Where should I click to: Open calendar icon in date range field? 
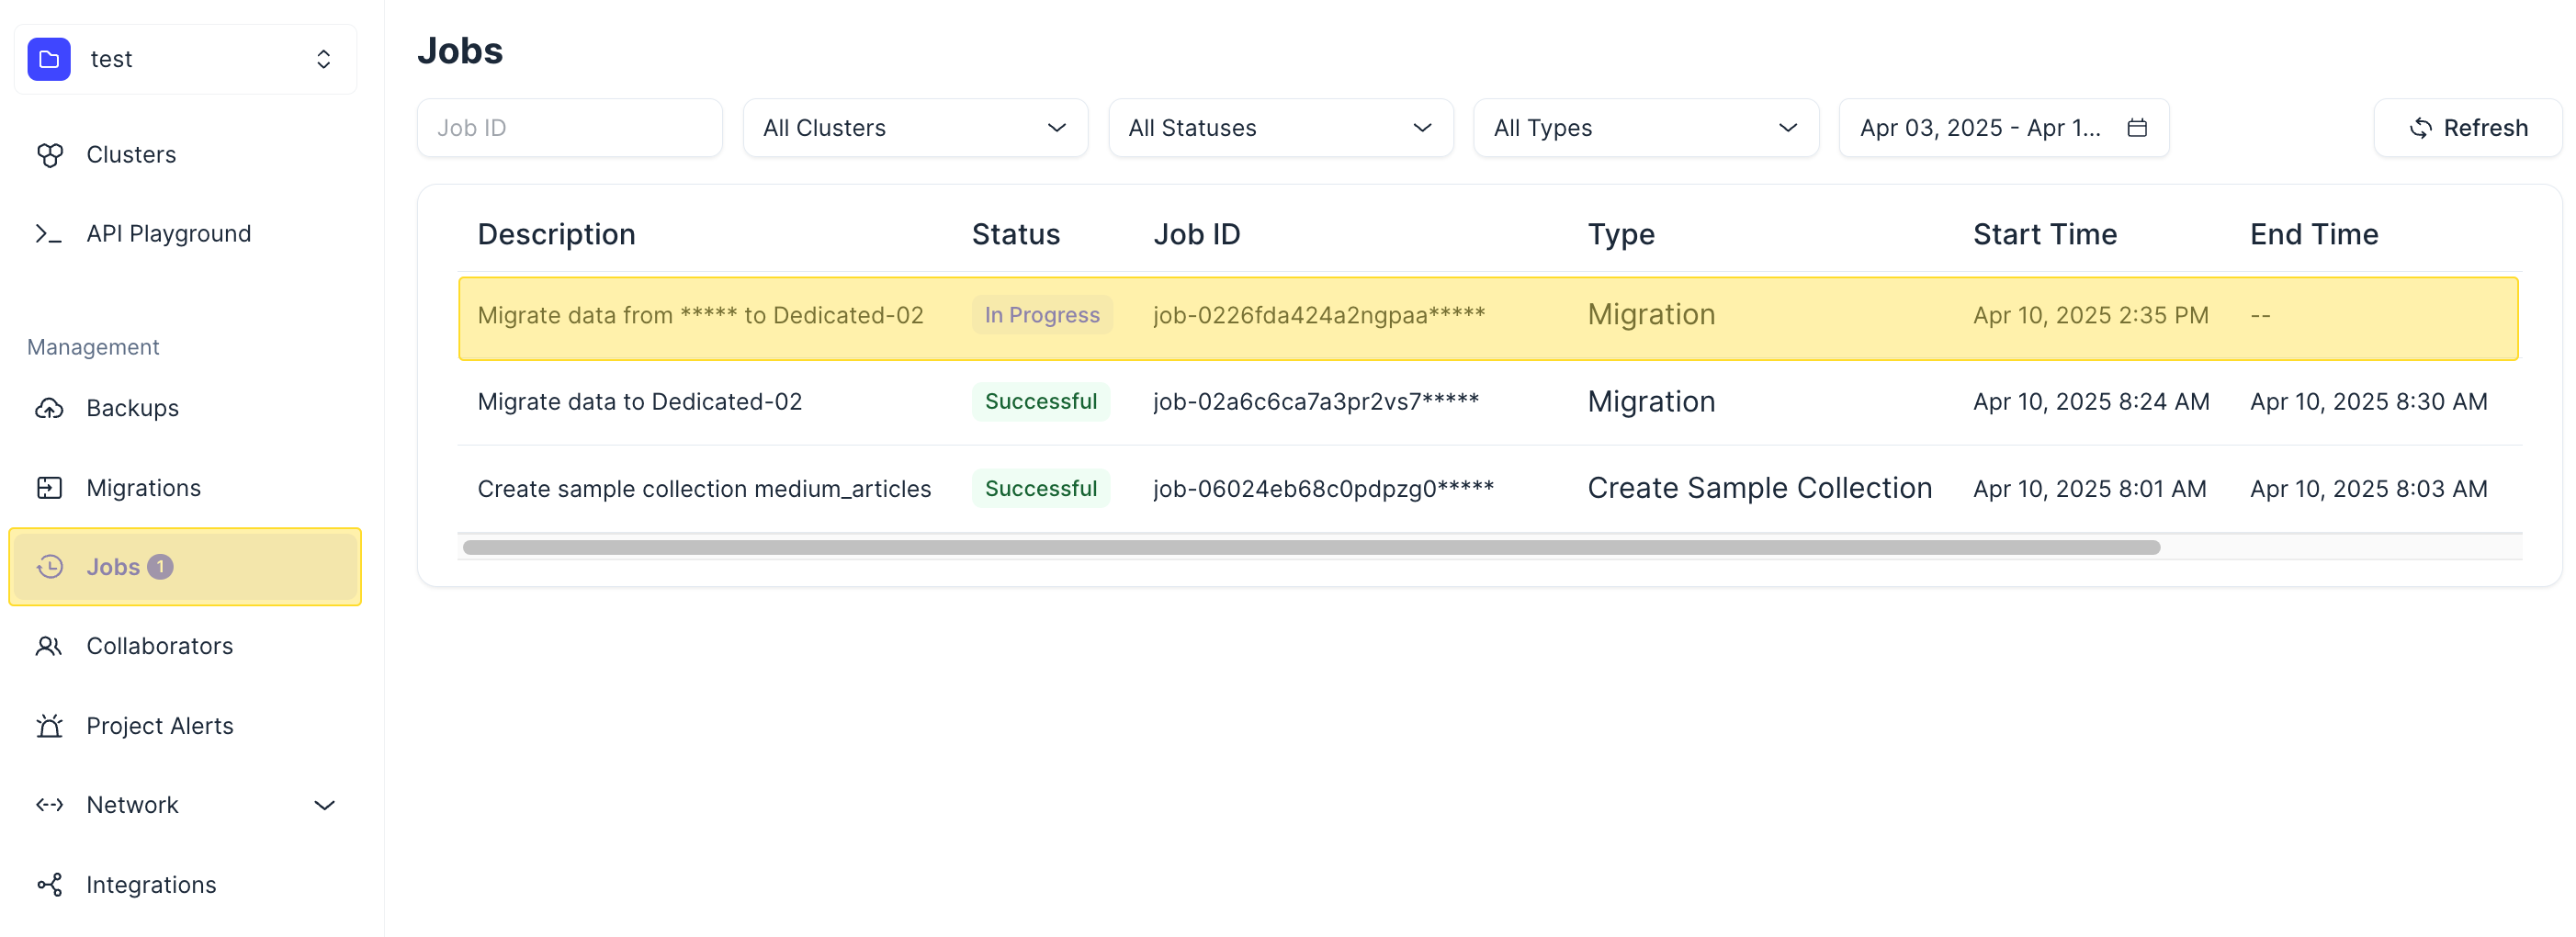tap(2137, 128)
